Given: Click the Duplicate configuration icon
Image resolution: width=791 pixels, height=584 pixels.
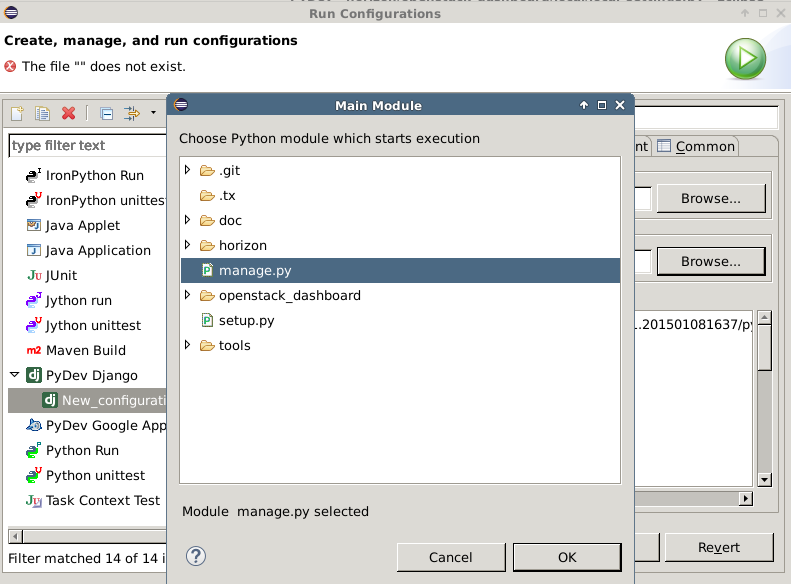Looking at the screenshot, I should [42, 113].
